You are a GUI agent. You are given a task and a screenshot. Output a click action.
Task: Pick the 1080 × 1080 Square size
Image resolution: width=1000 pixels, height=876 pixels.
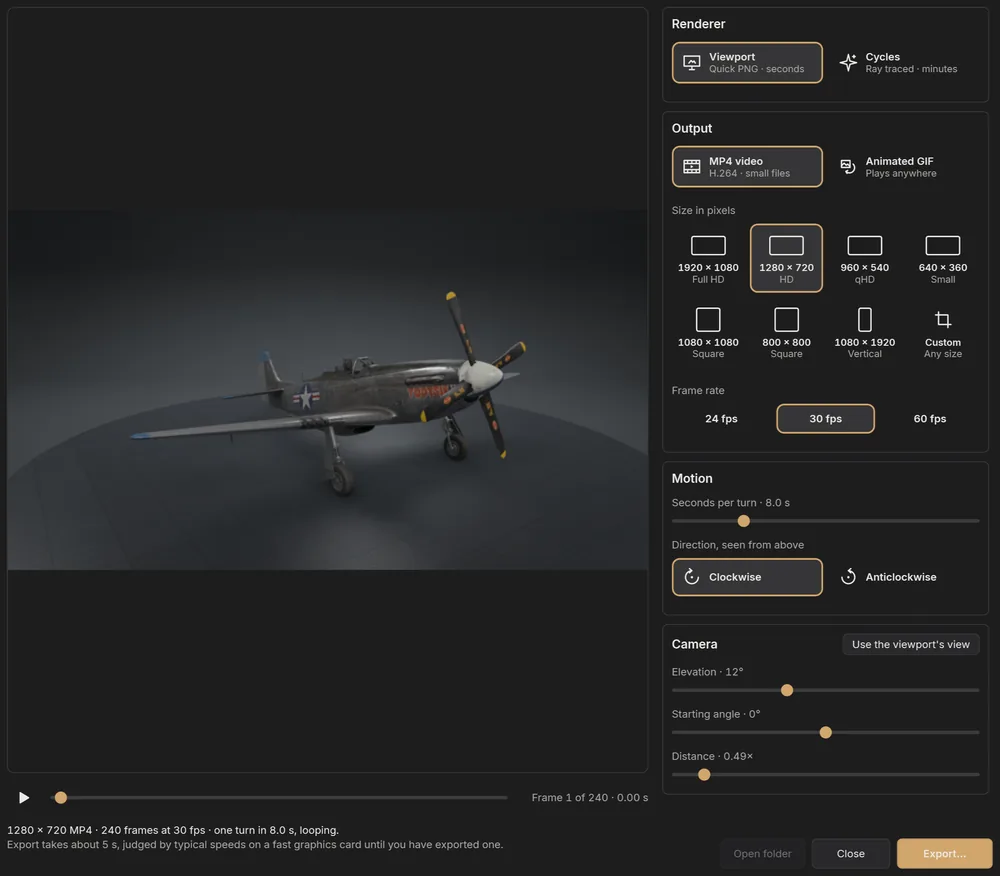coord(708,333)
